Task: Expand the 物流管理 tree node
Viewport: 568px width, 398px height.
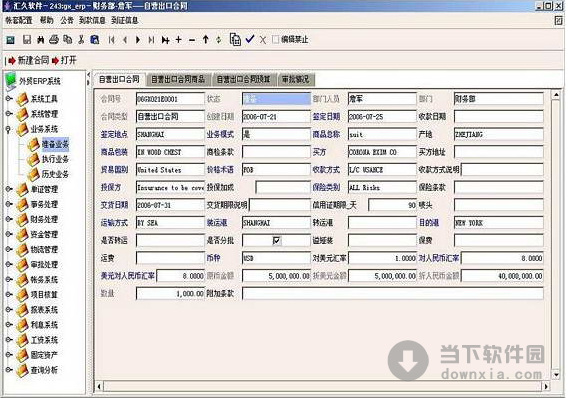Action: (9, 250)
